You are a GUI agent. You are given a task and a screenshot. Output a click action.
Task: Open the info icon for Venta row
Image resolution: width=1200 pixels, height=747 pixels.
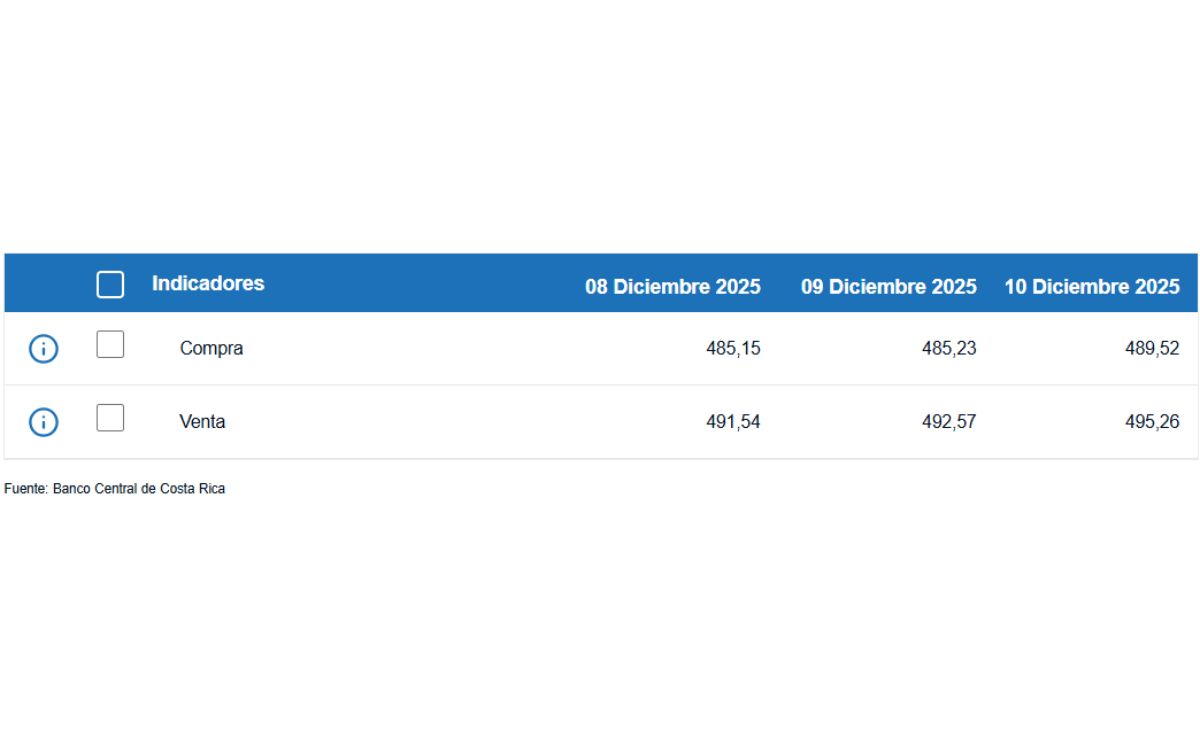click(x=43, y=422)
